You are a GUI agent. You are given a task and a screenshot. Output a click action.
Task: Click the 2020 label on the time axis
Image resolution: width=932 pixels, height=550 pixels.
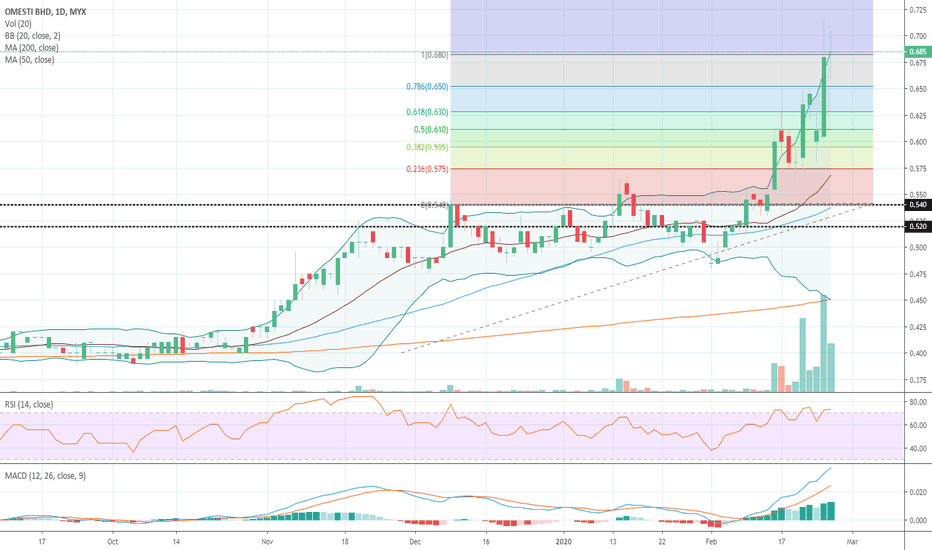pyautogui.click(x=563, y=542)
